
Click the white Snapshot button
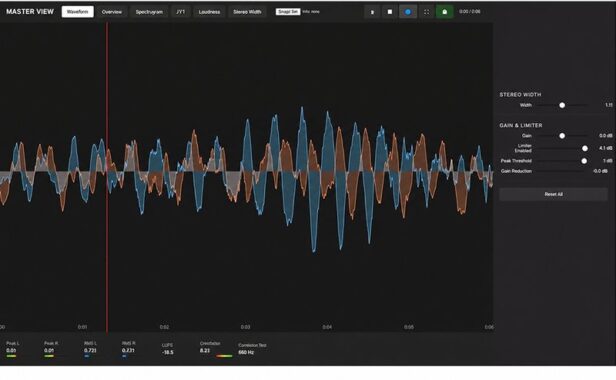click(x=288, y=12)
